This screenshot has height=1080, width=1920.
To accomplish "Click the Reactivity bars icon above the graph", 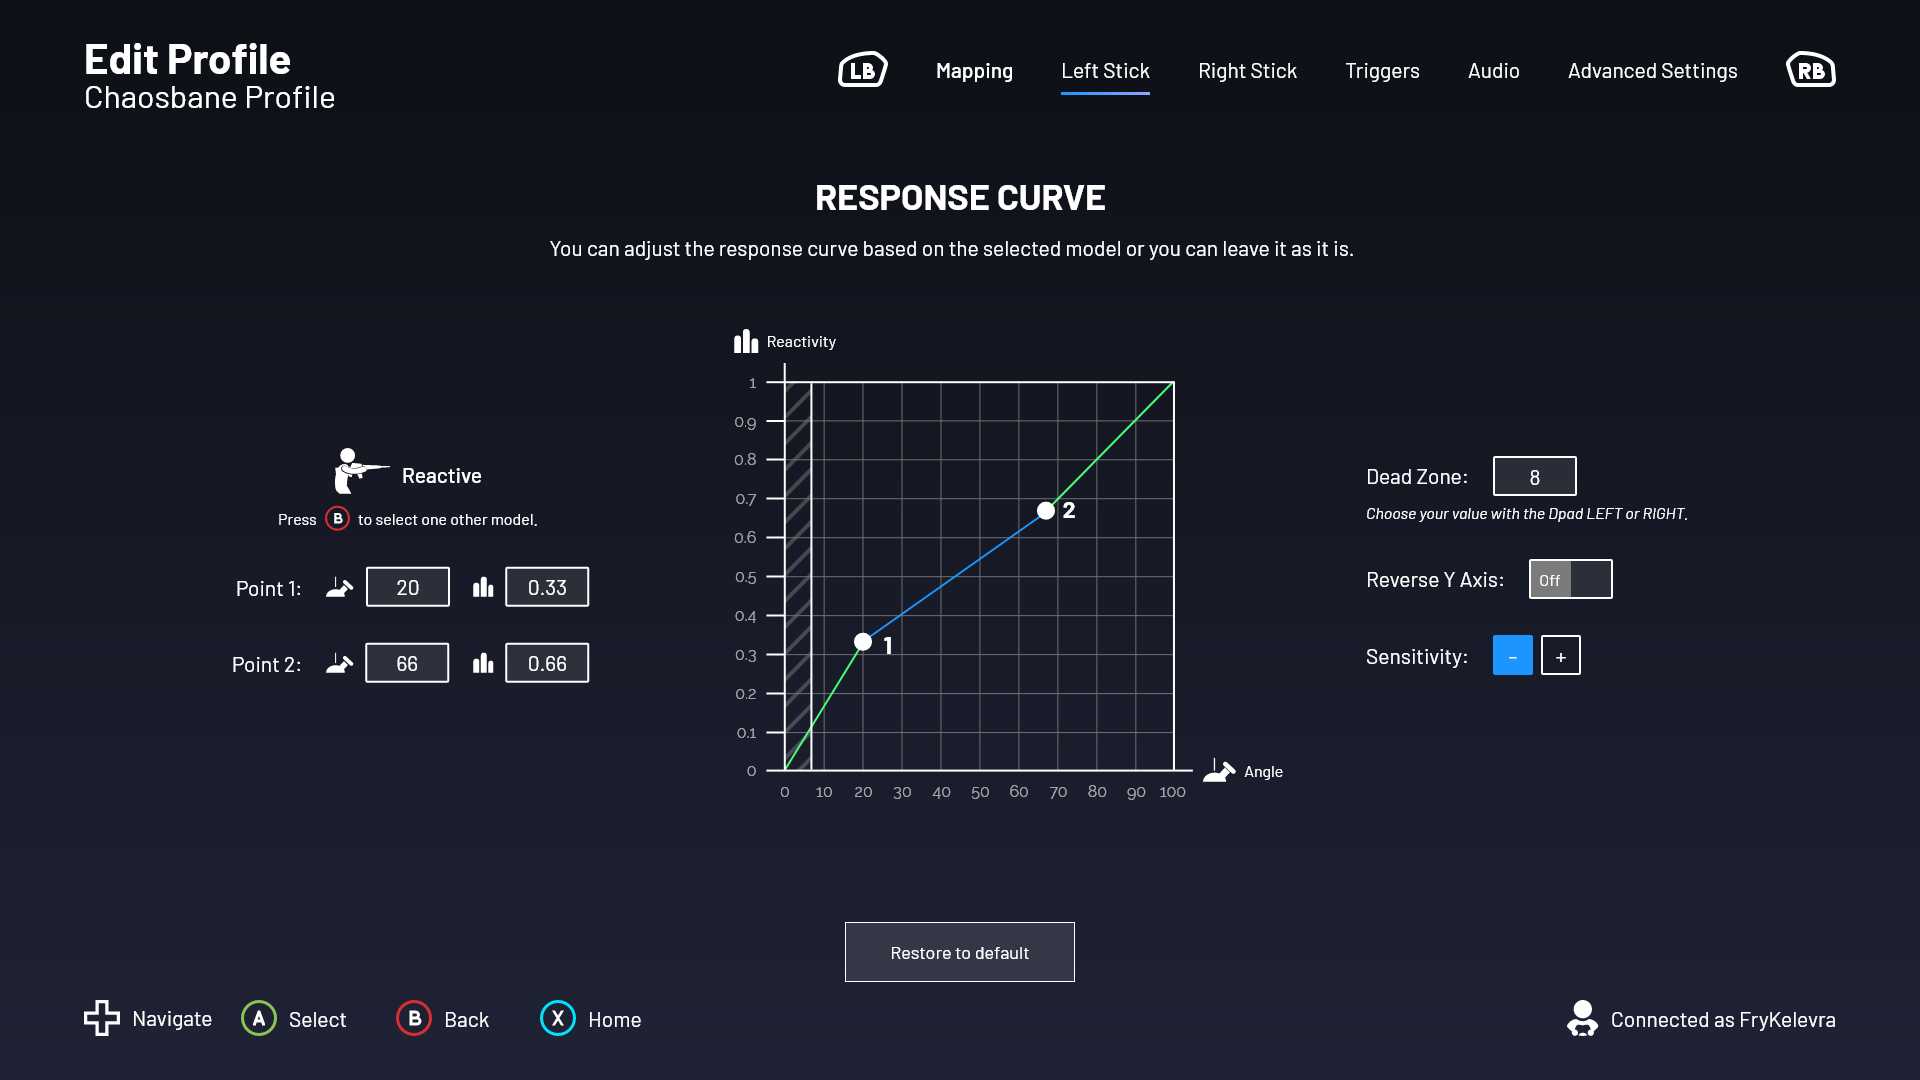I will point(746,342).
